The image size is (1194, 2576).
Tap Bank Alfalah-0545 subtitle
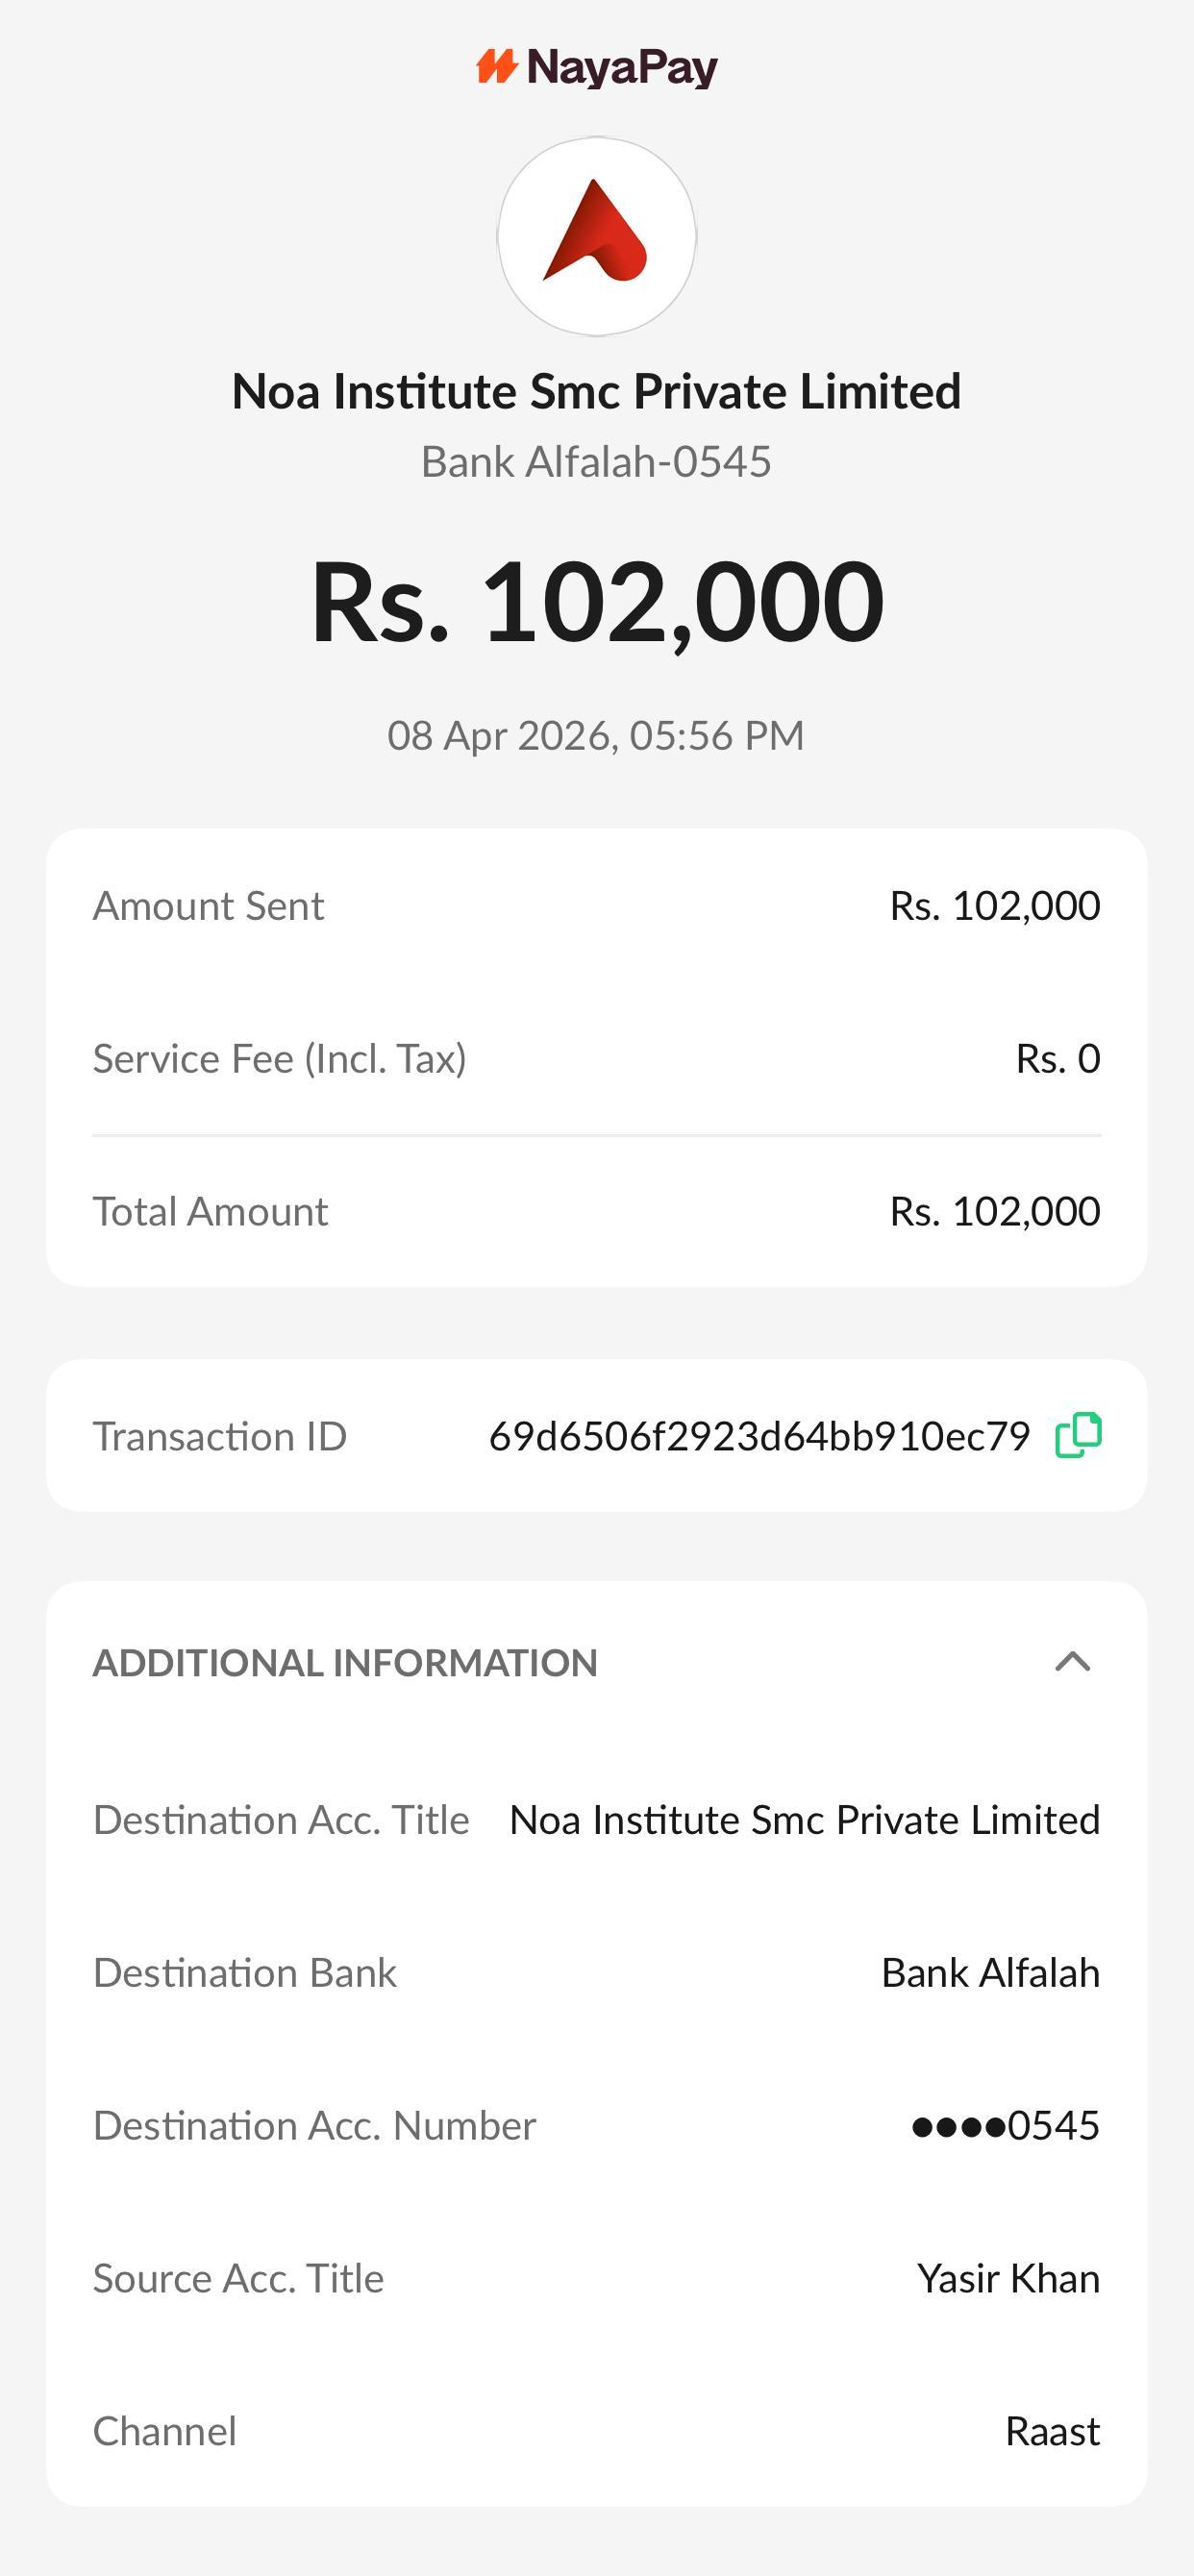click(597, 462)
